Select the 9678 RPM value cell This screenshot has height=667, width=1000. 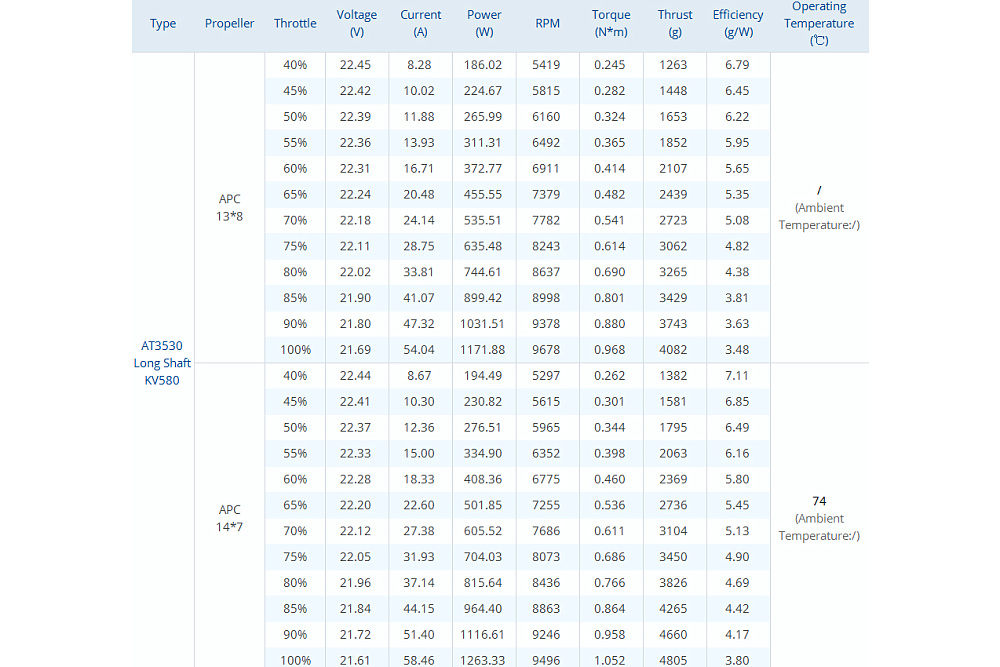click(547, 350)
